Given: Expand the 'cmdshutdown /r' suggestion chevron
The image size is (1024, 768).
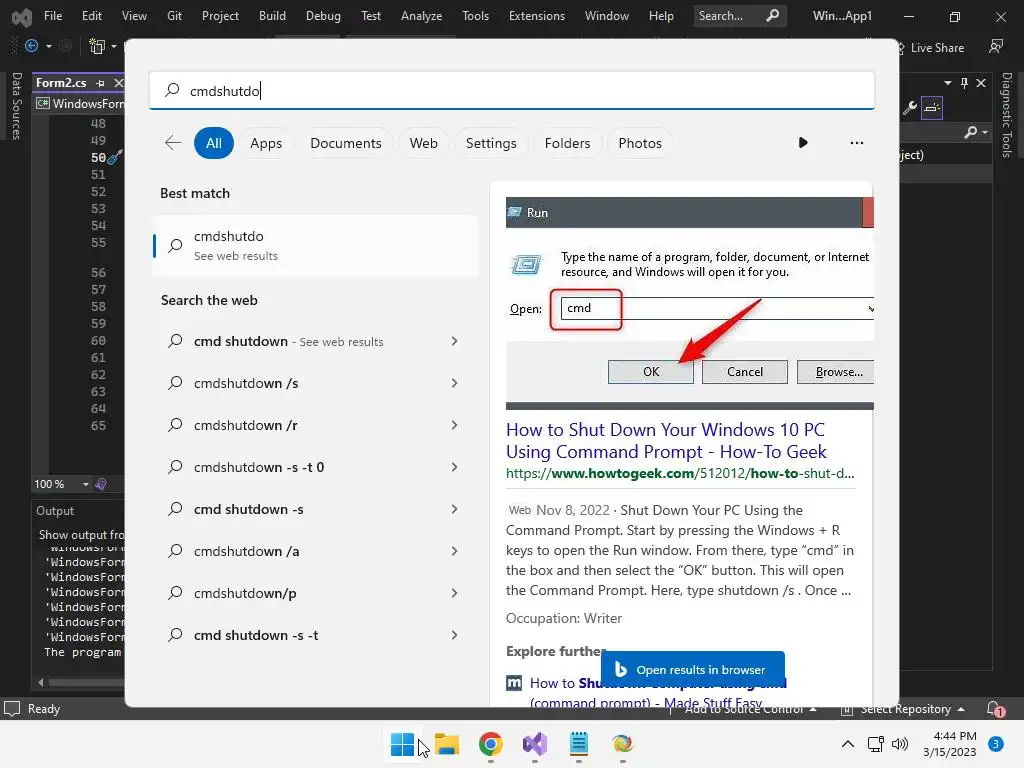Looking at the screenshot, I should (x=455, y=425).
